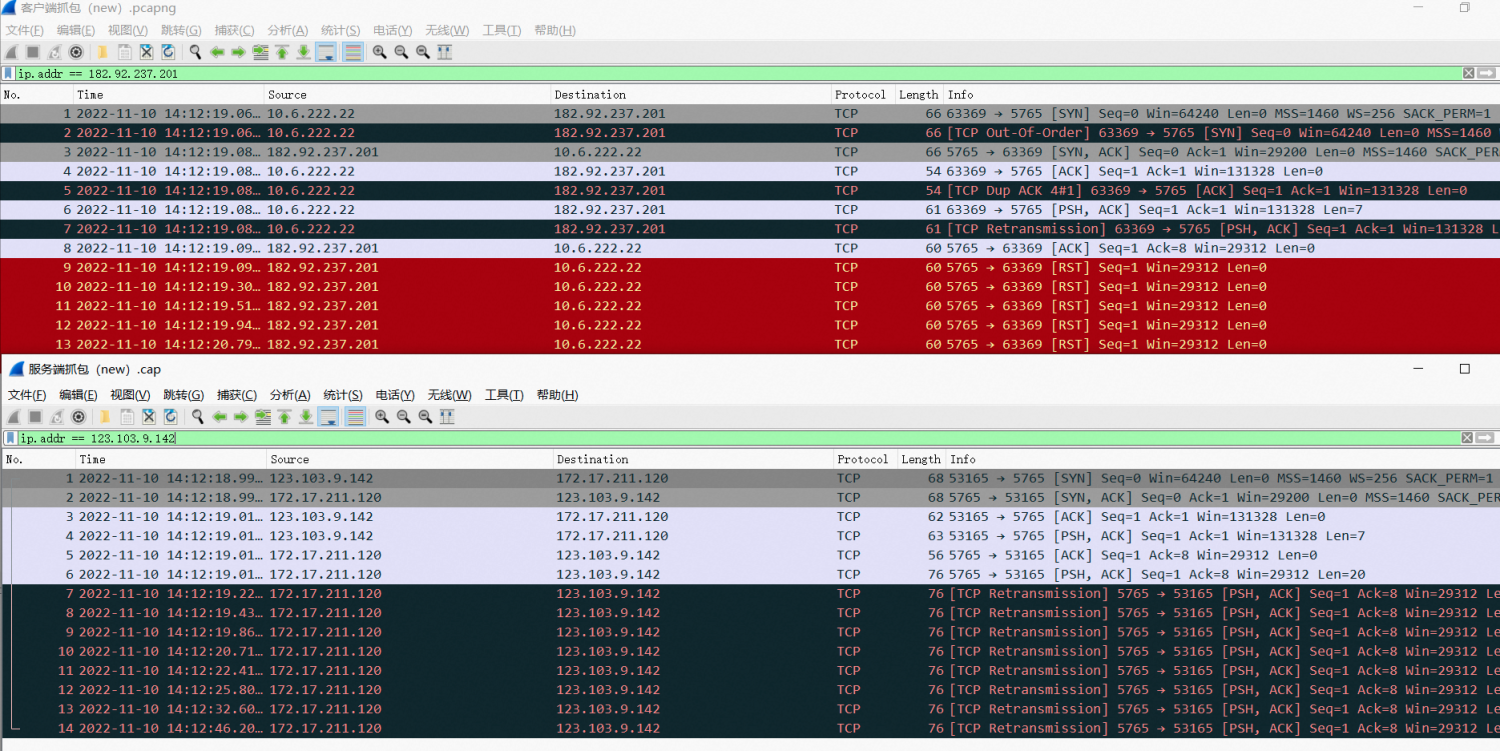The image size is (1500, 751).
Task: Jump to last packet in server window
Action: [x=306, y=417]
